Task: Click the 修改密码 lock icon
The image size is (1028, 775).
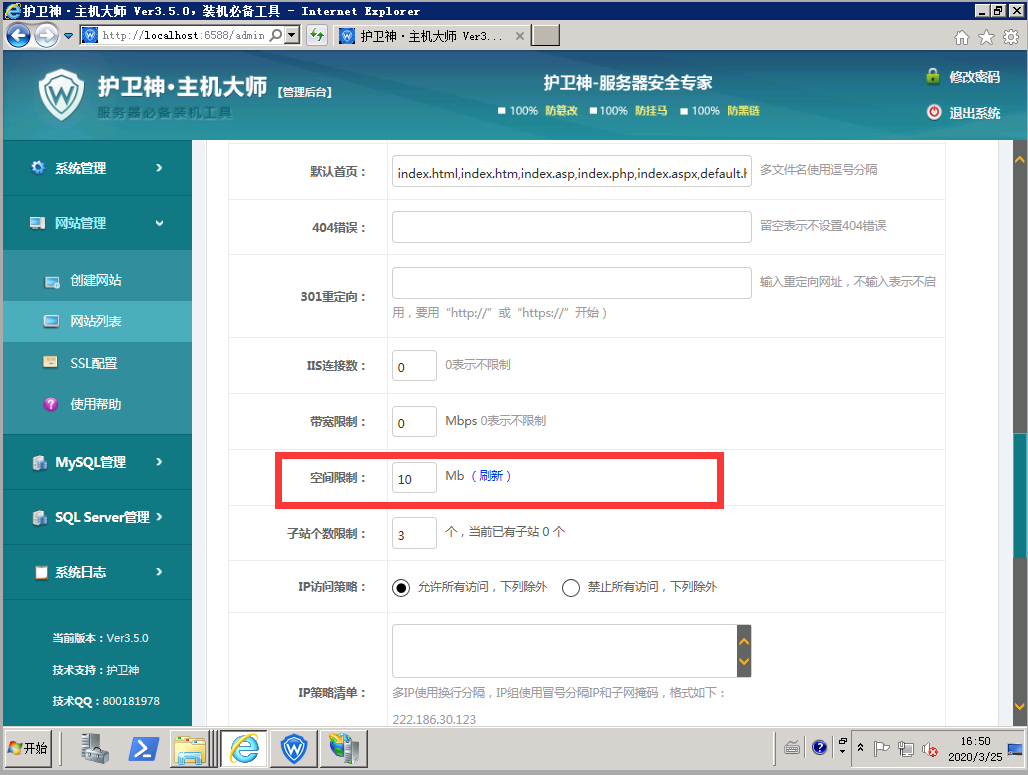Action: click(933, 77)
